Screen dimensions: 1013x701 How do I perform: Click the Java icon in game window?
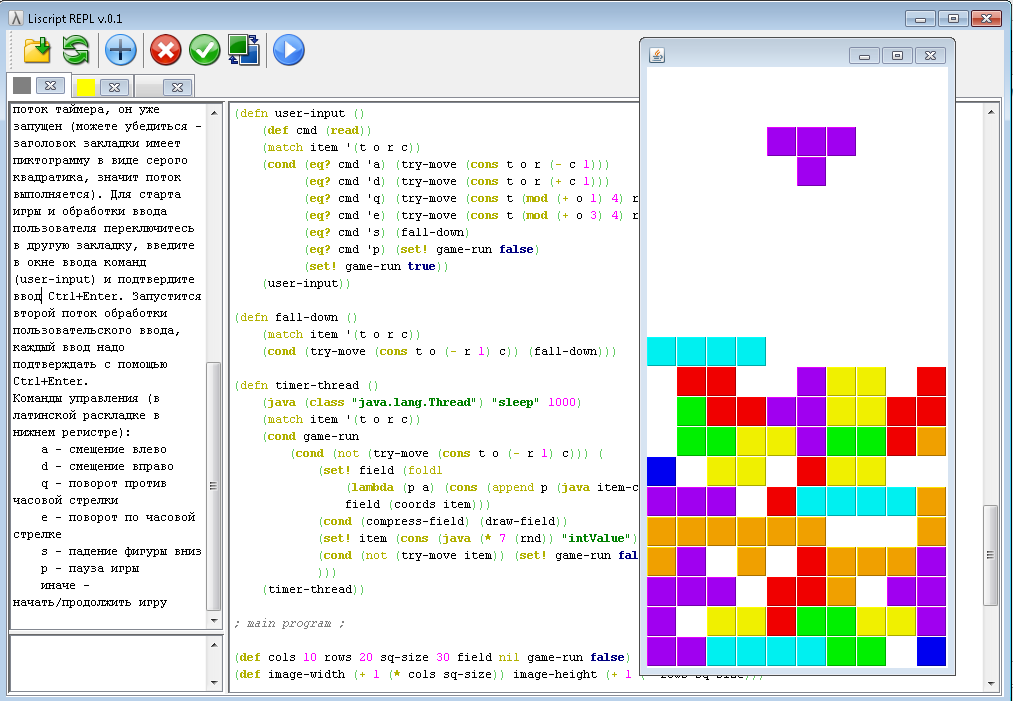657,55
